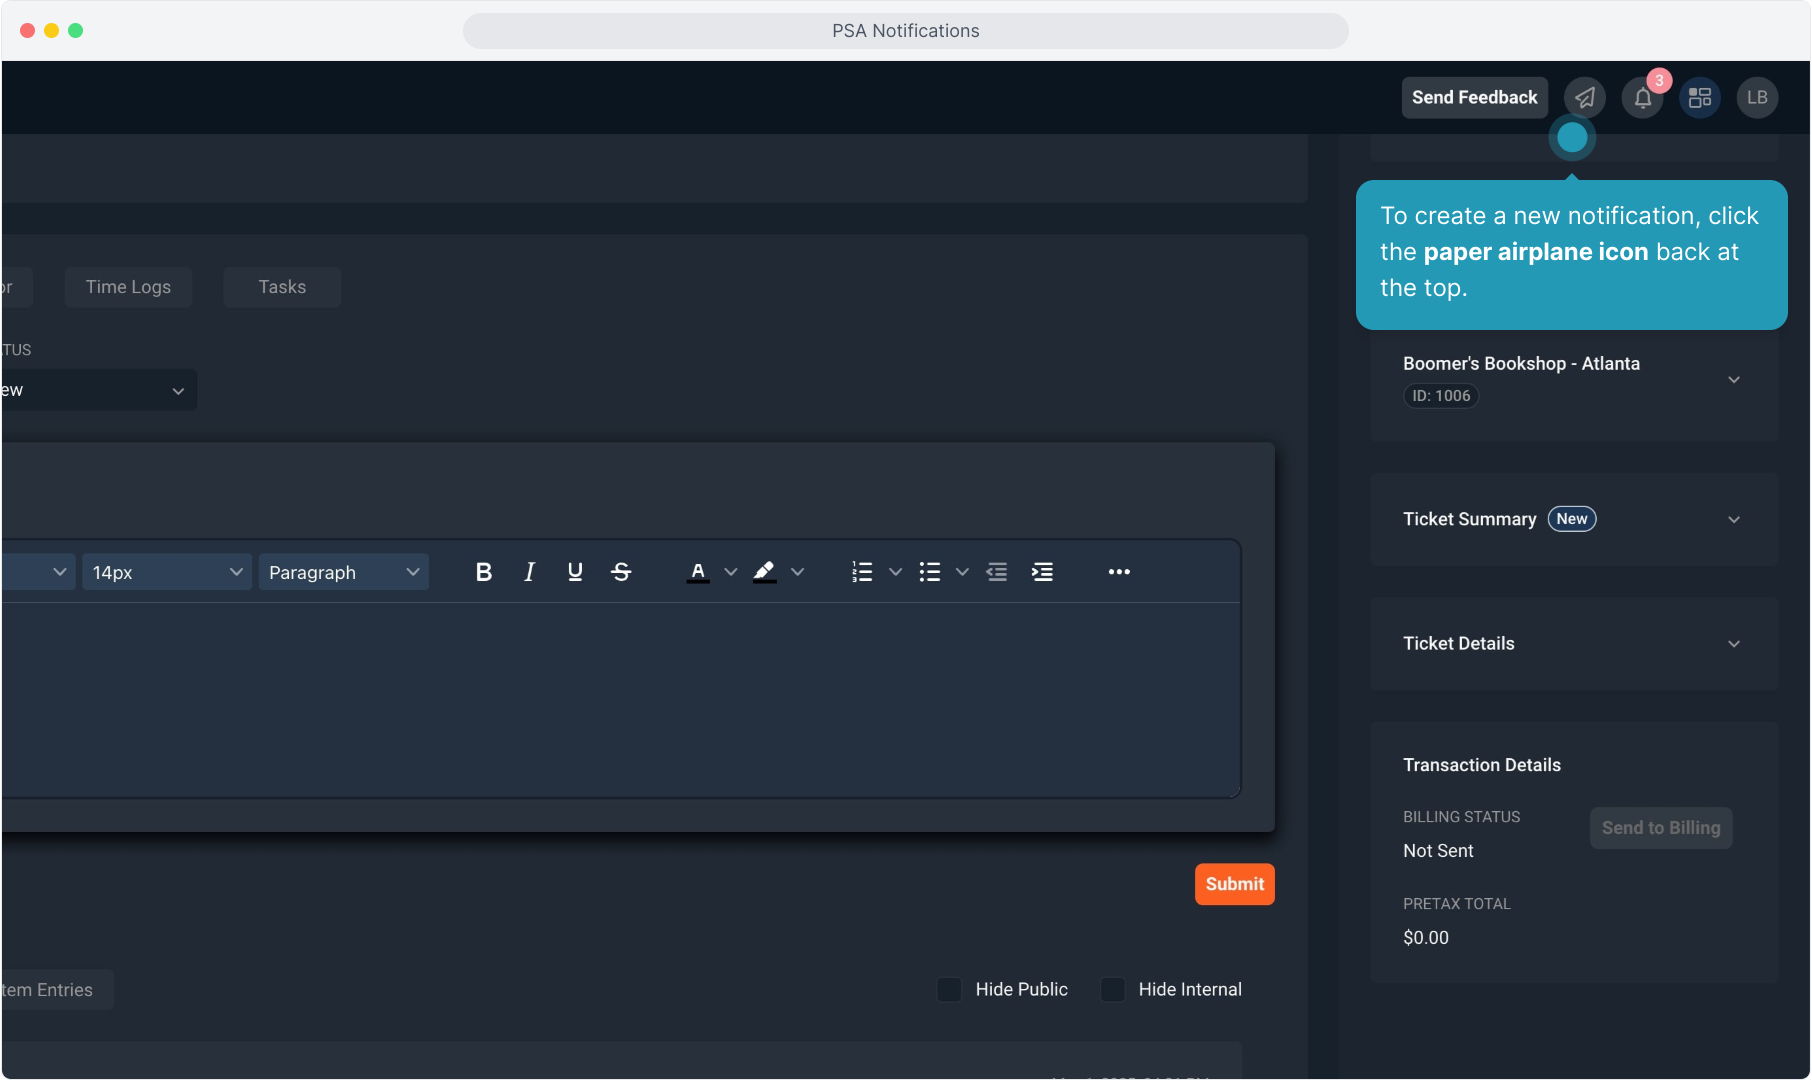Enable the Hide Public checkbox

949,990
